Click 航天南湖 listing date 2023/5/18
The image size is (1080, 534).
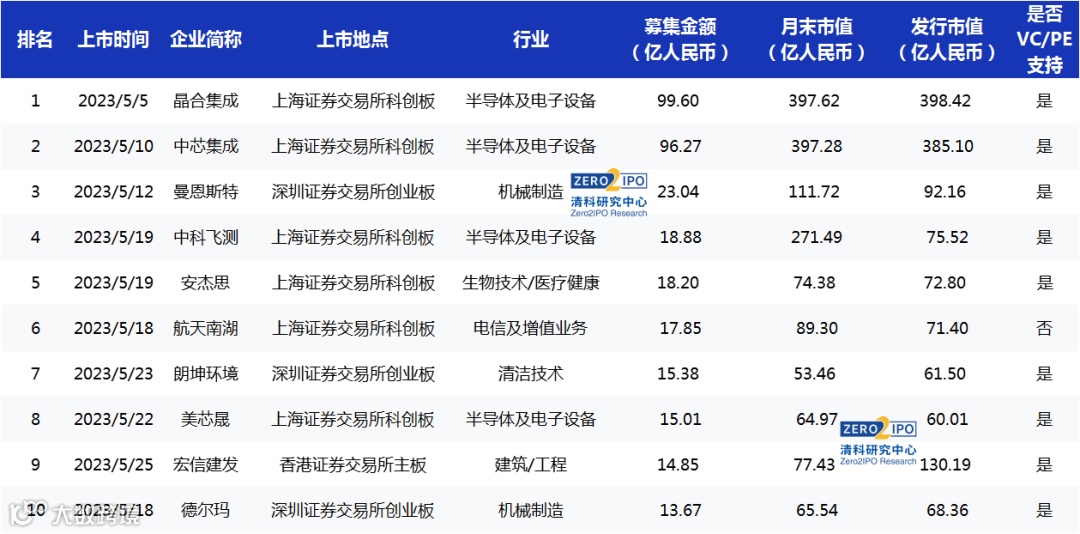pos(114,328)
